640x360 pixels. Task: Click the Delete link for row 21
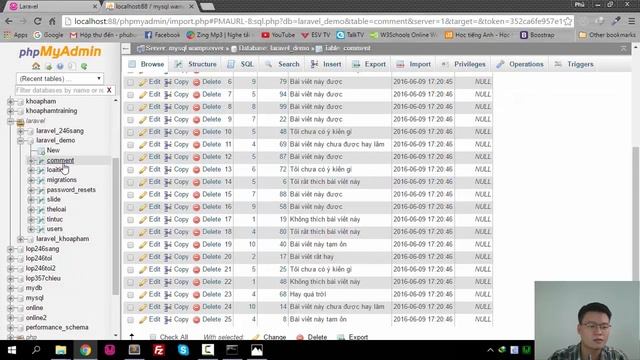tap(211, 269)
